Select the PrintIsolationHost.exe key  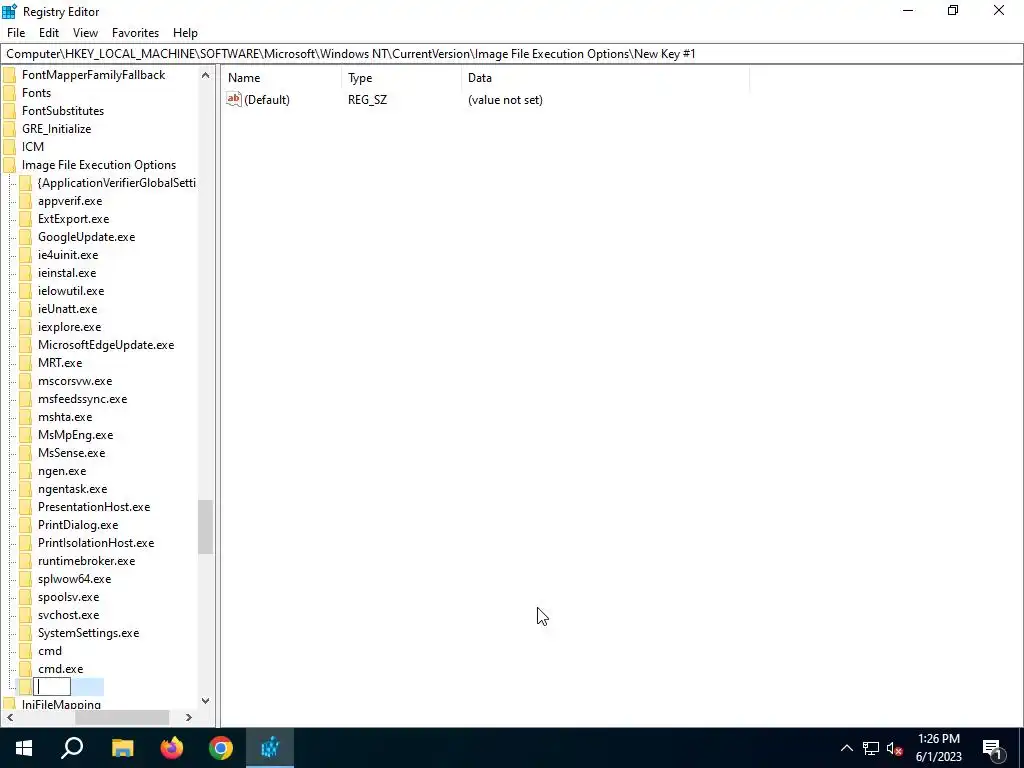(x=96, y=543)
